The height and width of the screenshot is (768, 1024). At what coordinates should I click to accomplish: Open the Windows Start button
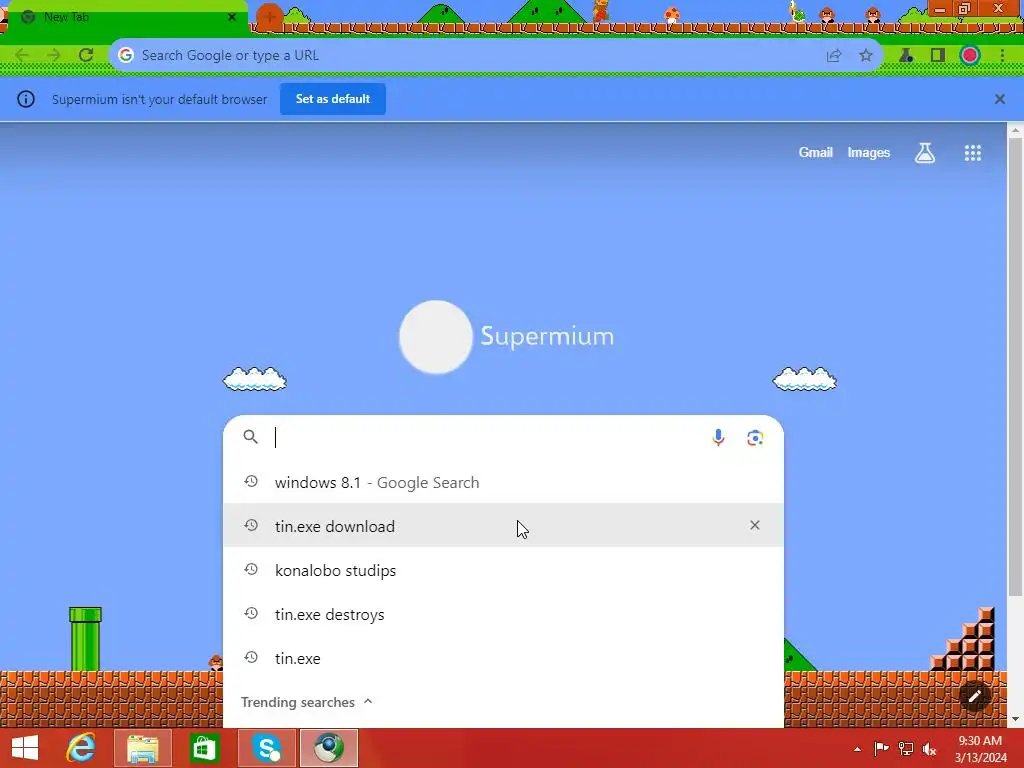(25, 748)
